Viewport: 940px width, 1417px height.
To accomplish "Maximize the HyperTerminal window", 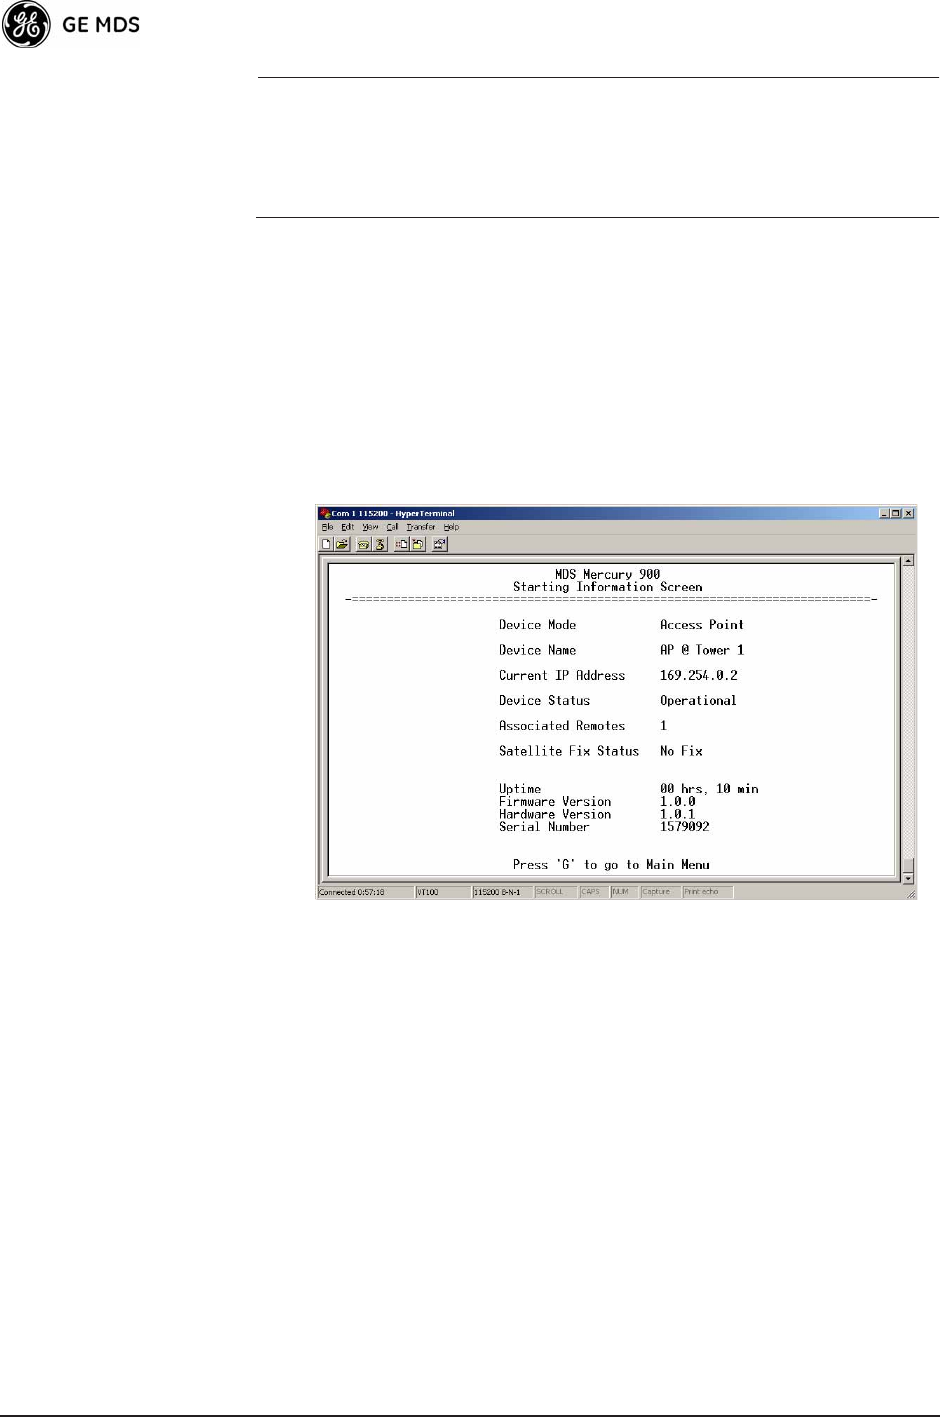I will click(896, 513).
